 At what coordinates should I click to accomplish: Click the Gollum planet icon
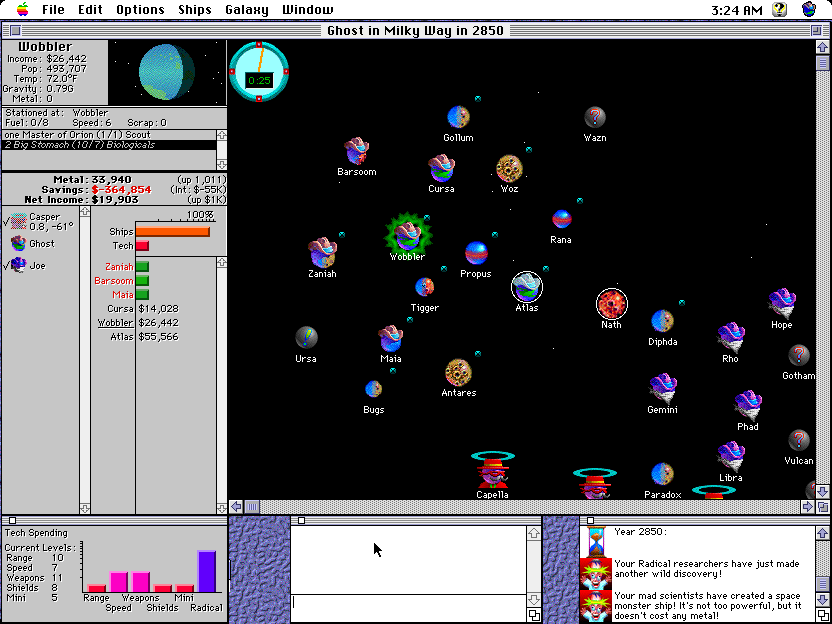[458, 118]
